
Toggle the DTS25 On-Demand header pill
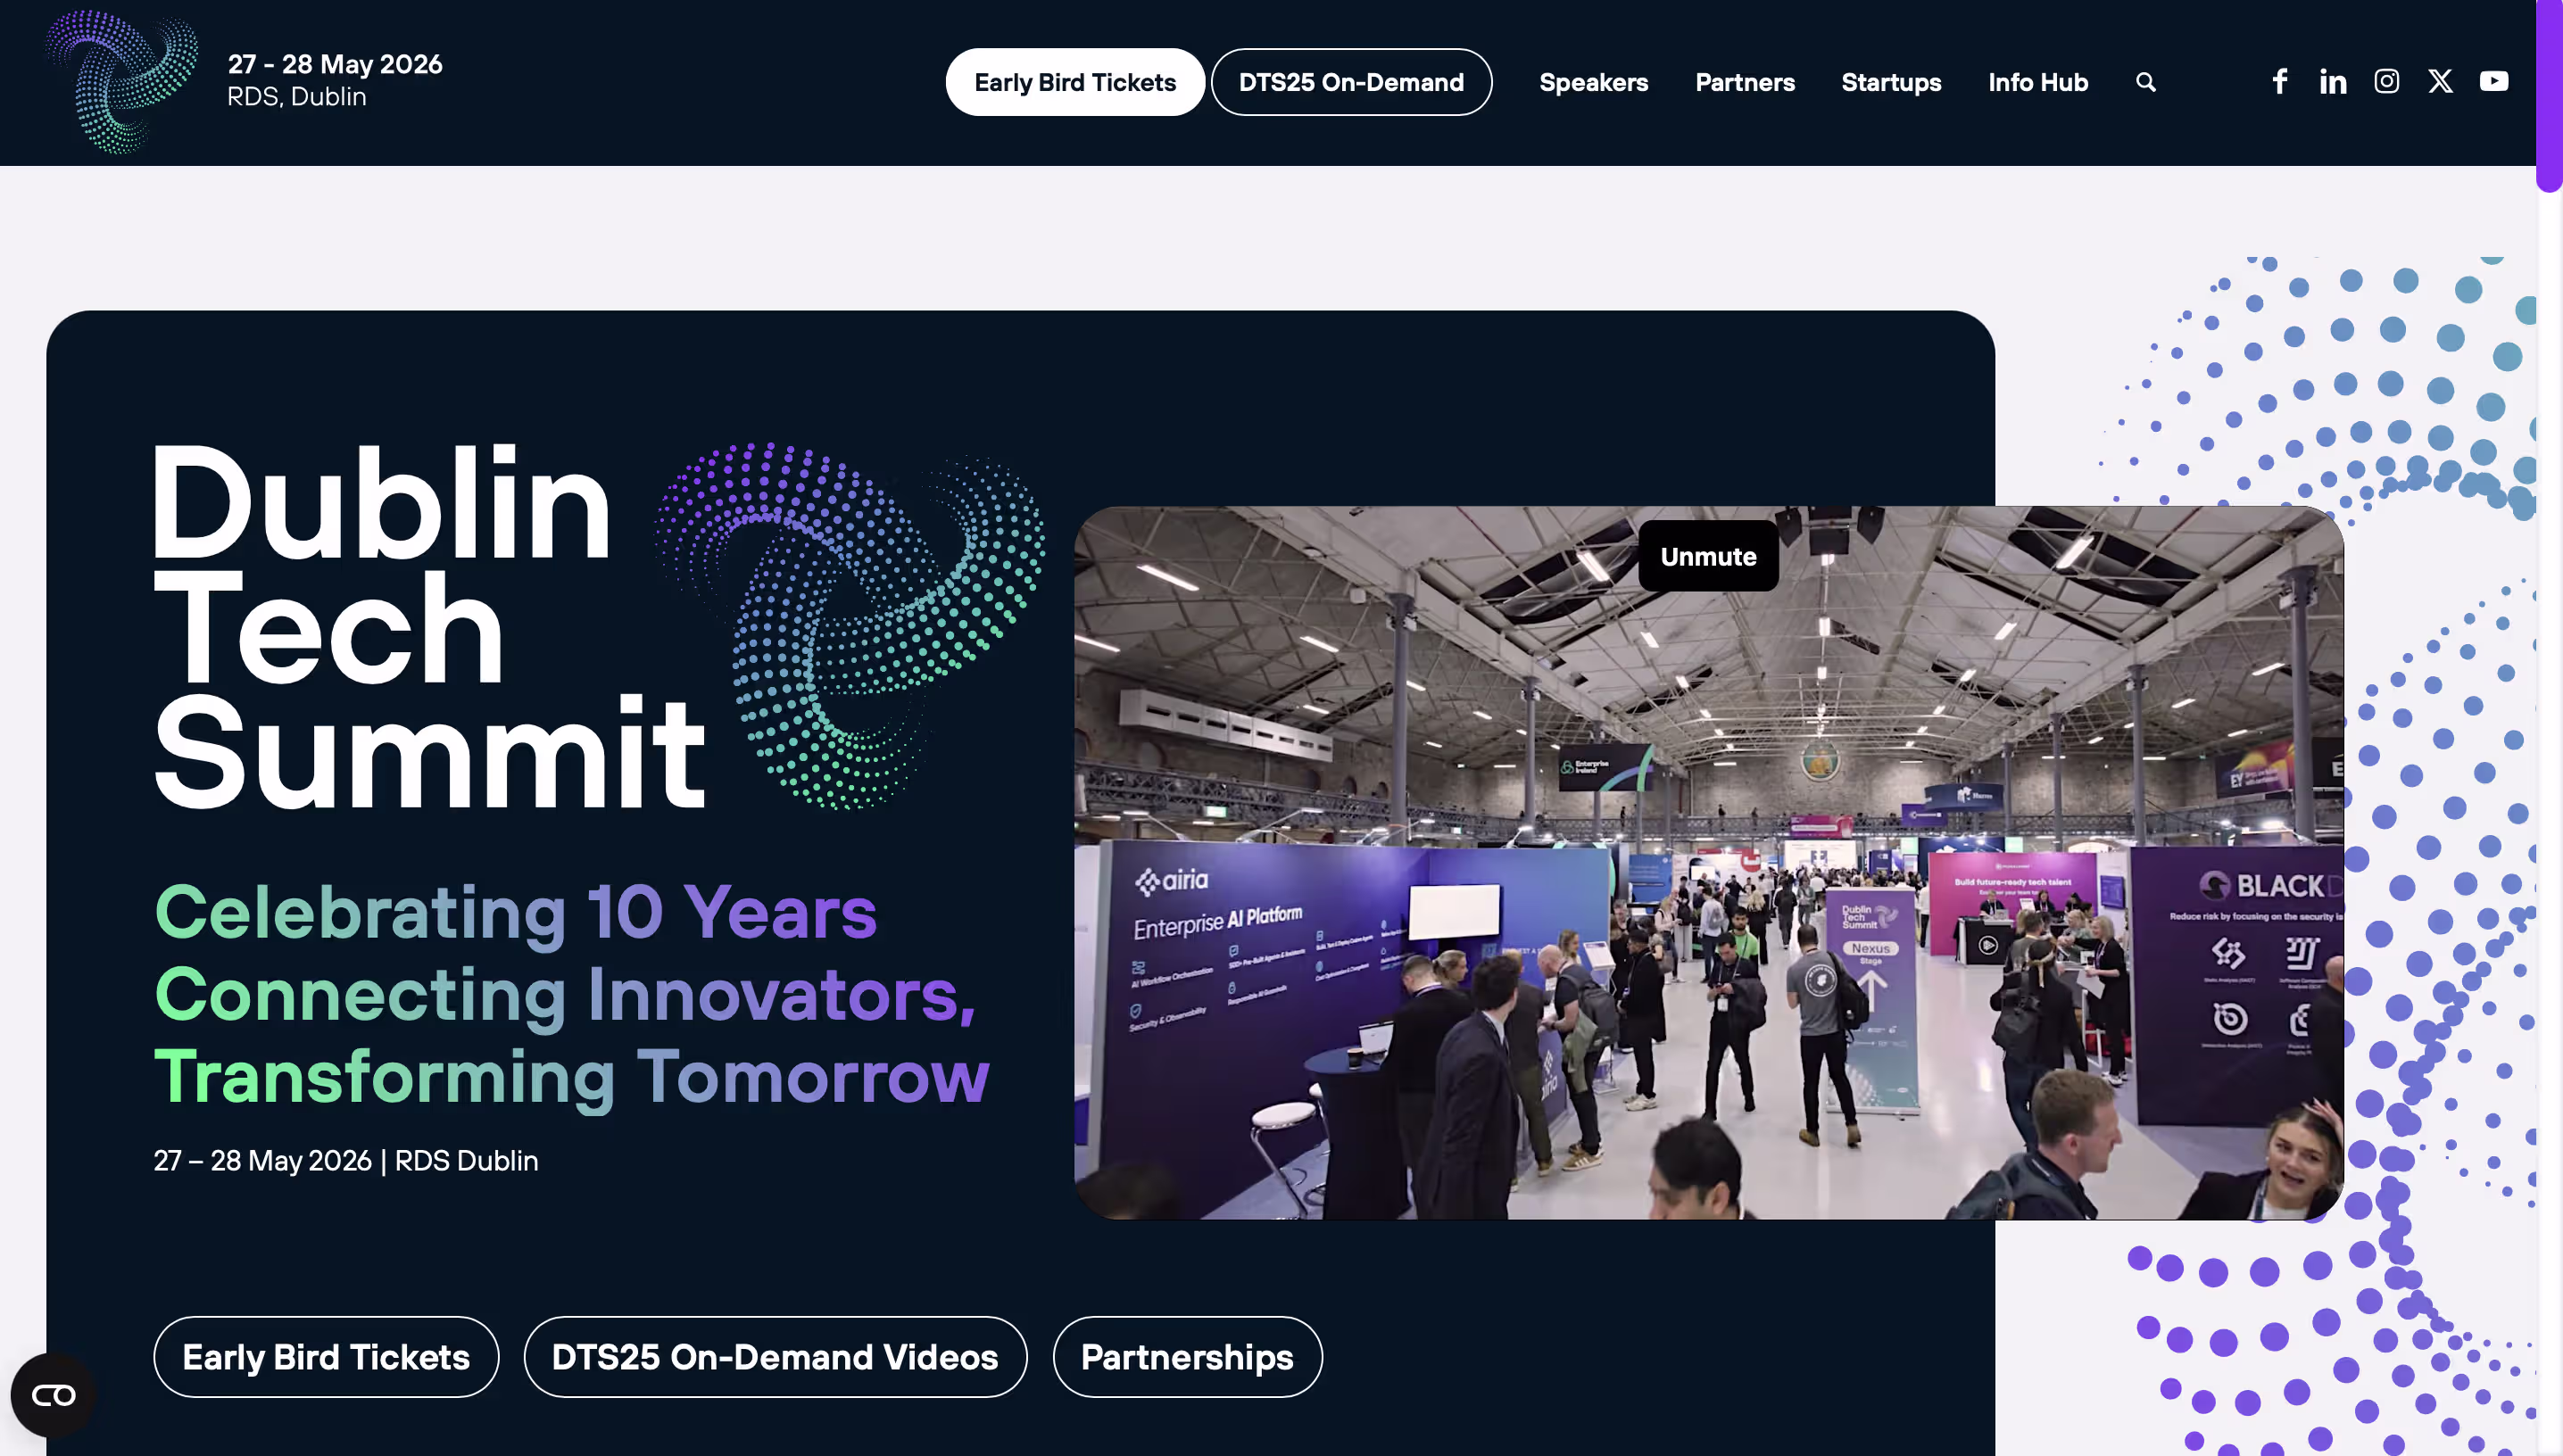pos(1351,82)
